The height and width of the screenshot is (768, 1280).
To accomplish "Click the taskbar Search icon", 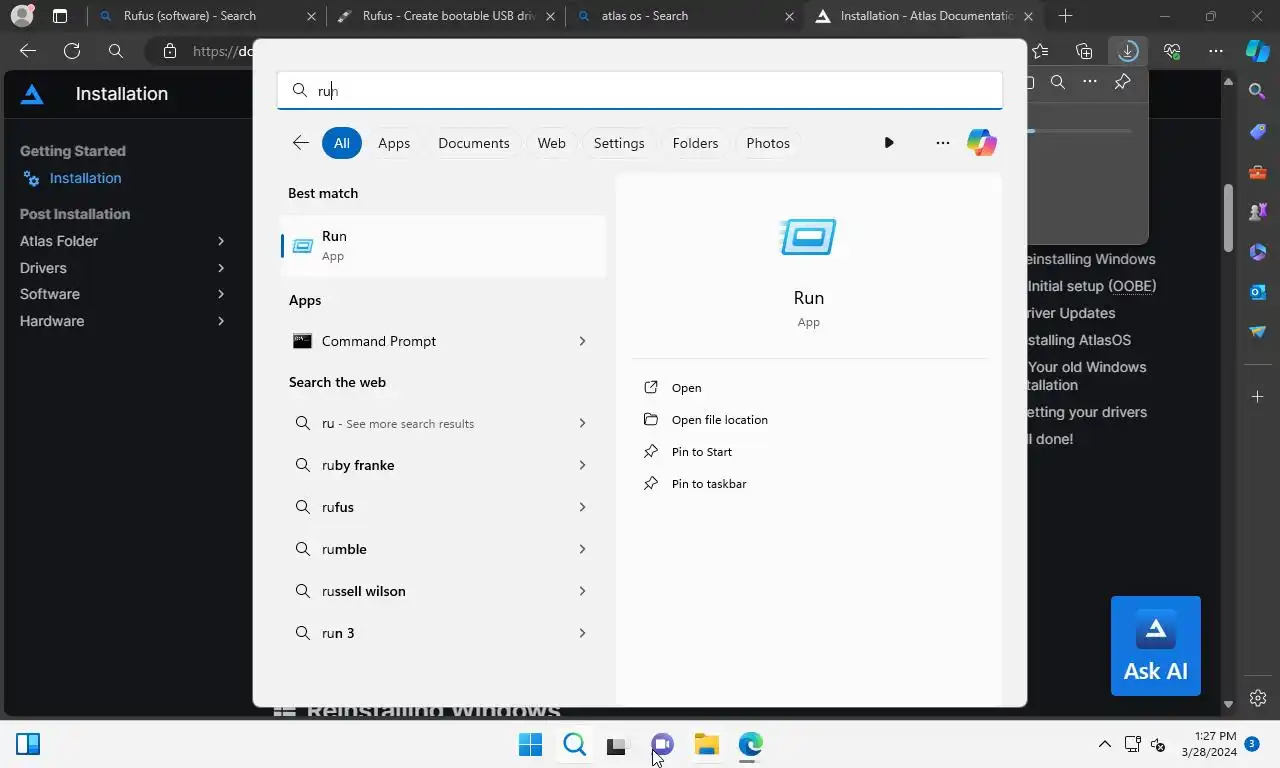I will click(574, 744).
